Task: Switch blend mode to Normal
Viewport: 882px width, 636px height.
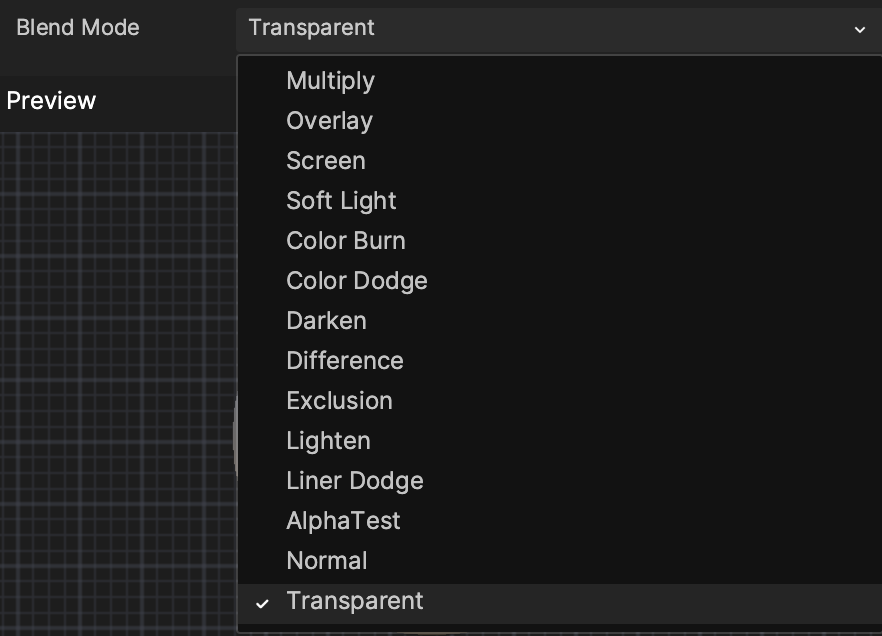Action: [x=560, y=561]
